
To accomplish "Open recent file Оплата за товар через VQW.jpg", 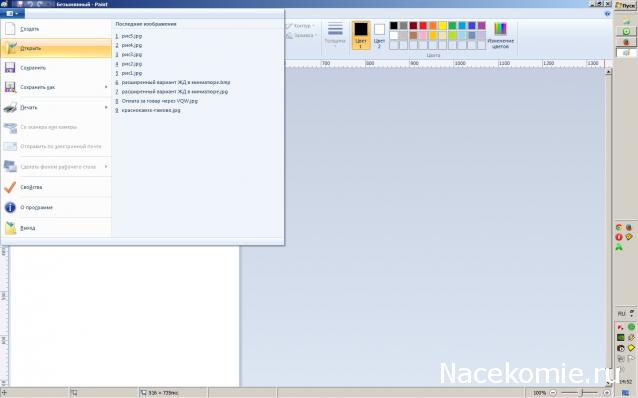I will (160, 101).
